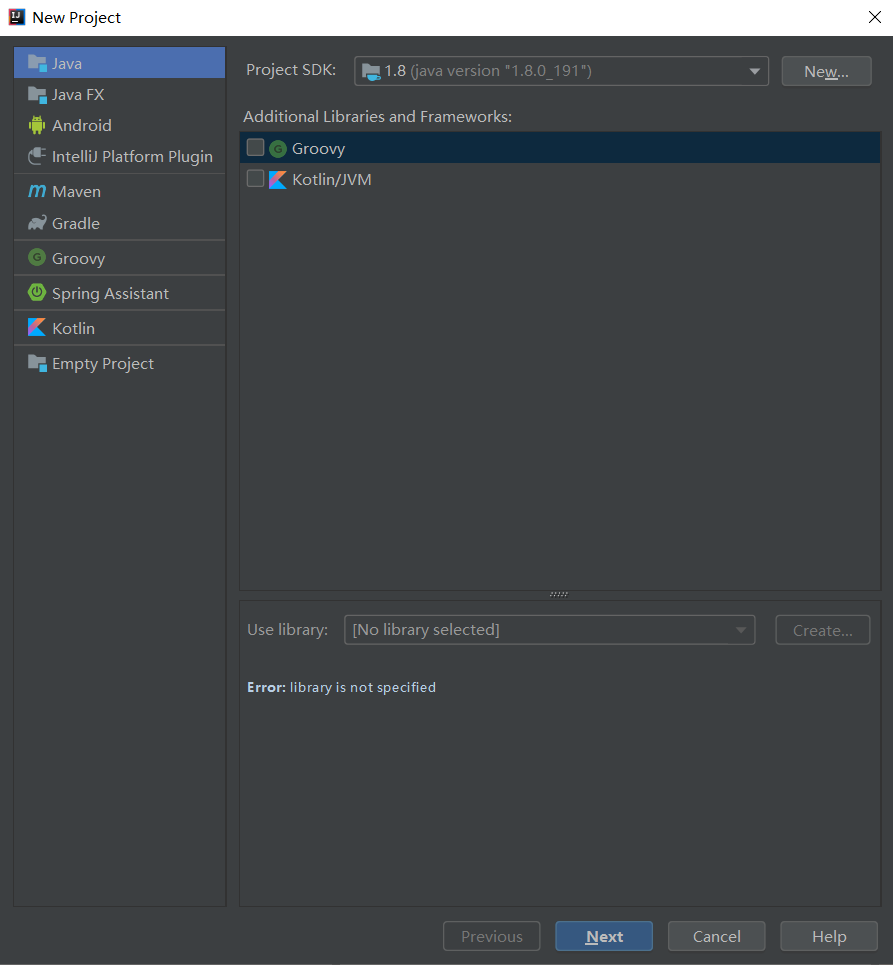Click the Kotlin logo in left sidebar

point(37,327)
